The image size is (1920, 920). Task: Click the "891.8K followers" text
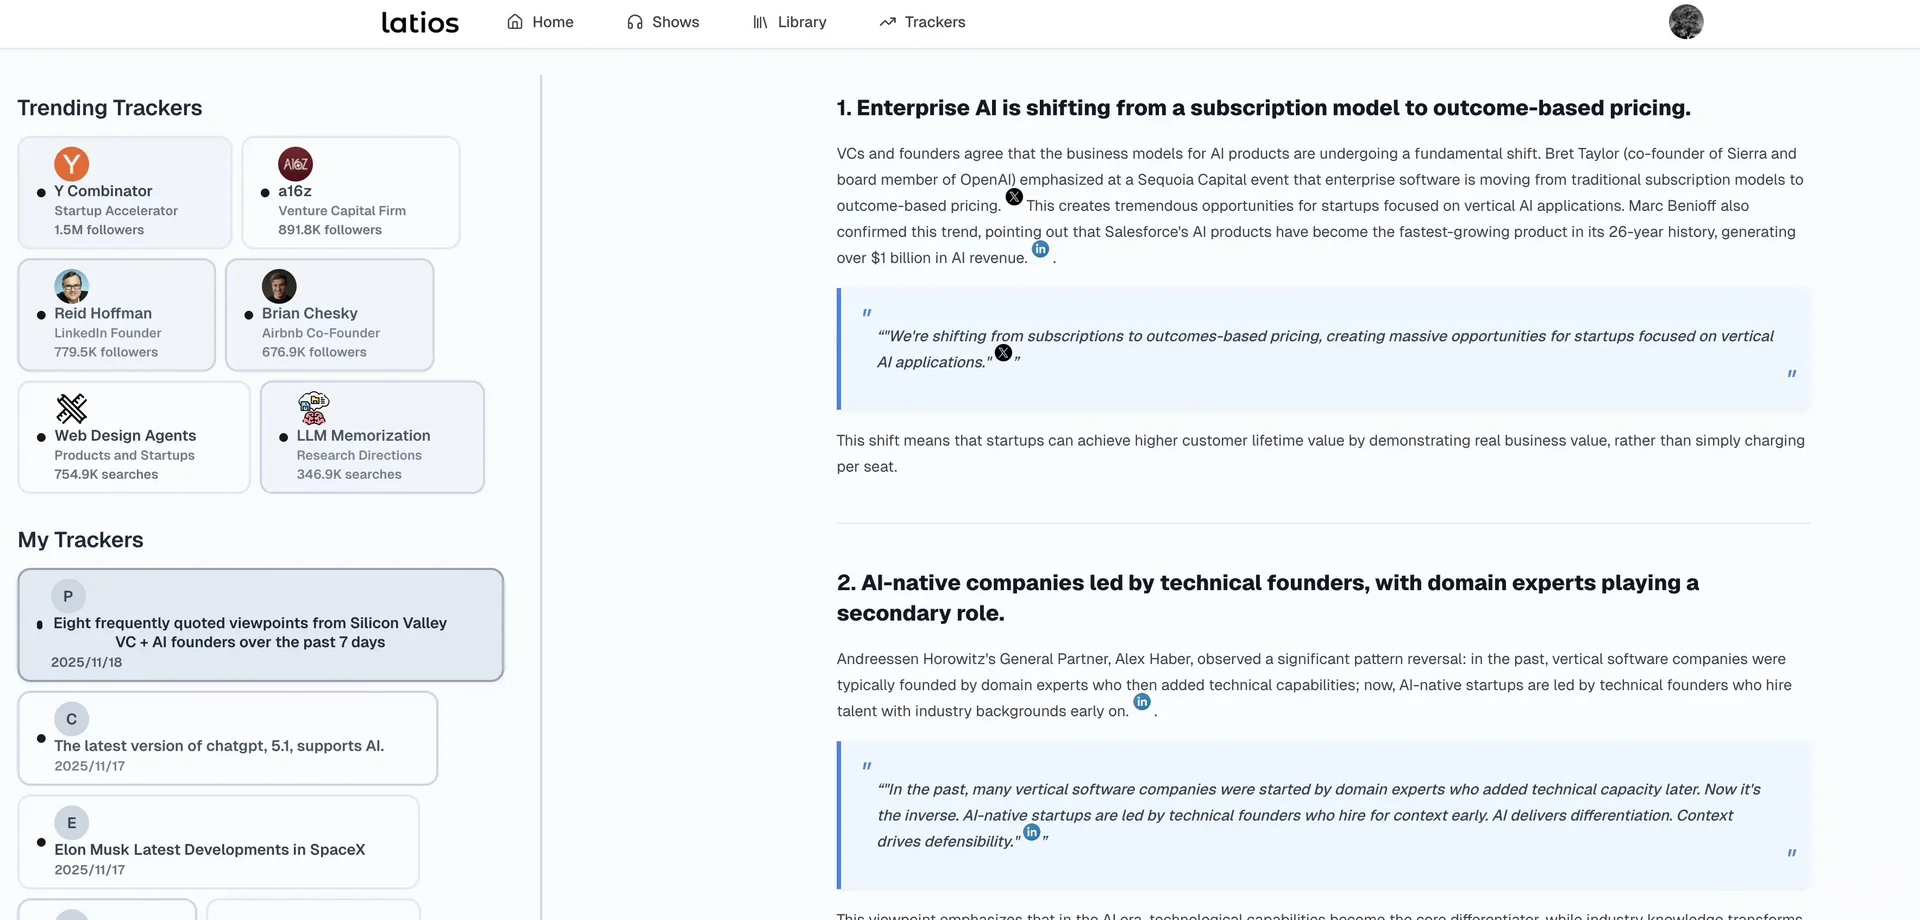pos(330,230)
